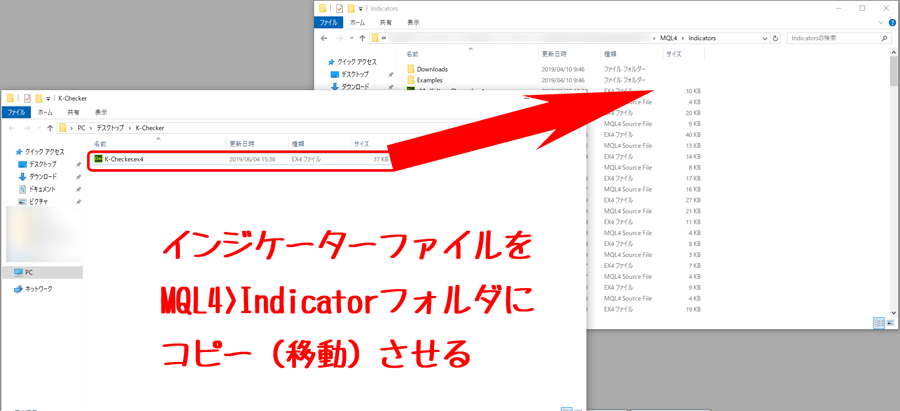This screenshot has width=900, height=411.
Task: Click Indicators in the breadcrumb path
Action: (703, 38)
